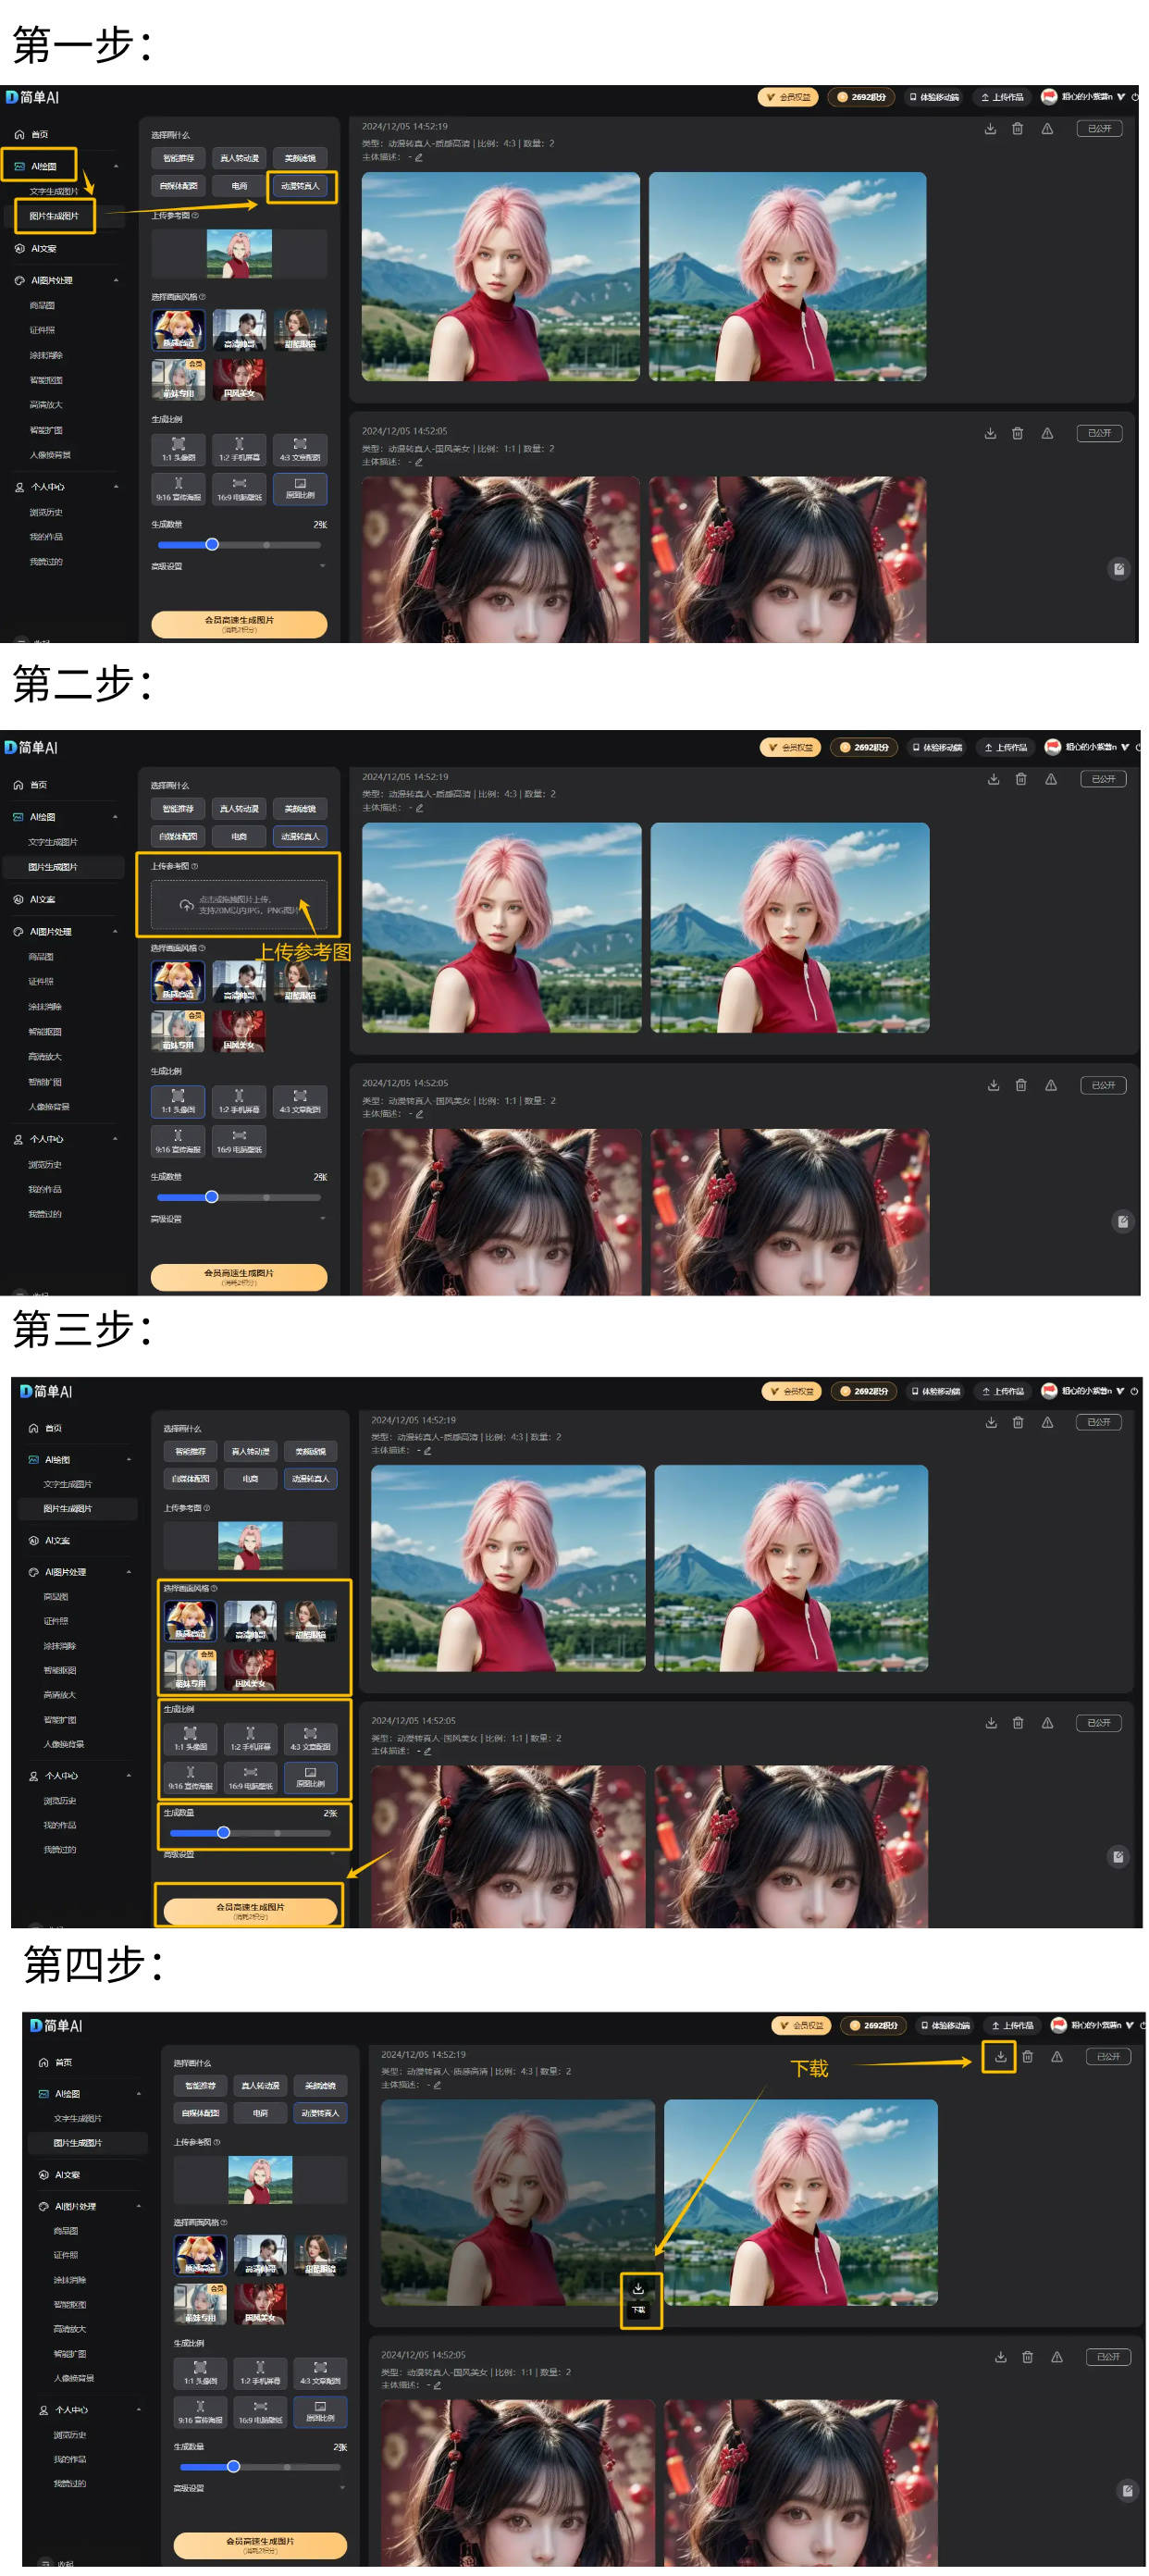In step three, open the user profile dropdown arrow
This screenshot has width=1149, height=2576.
tap(1120, 1391)
